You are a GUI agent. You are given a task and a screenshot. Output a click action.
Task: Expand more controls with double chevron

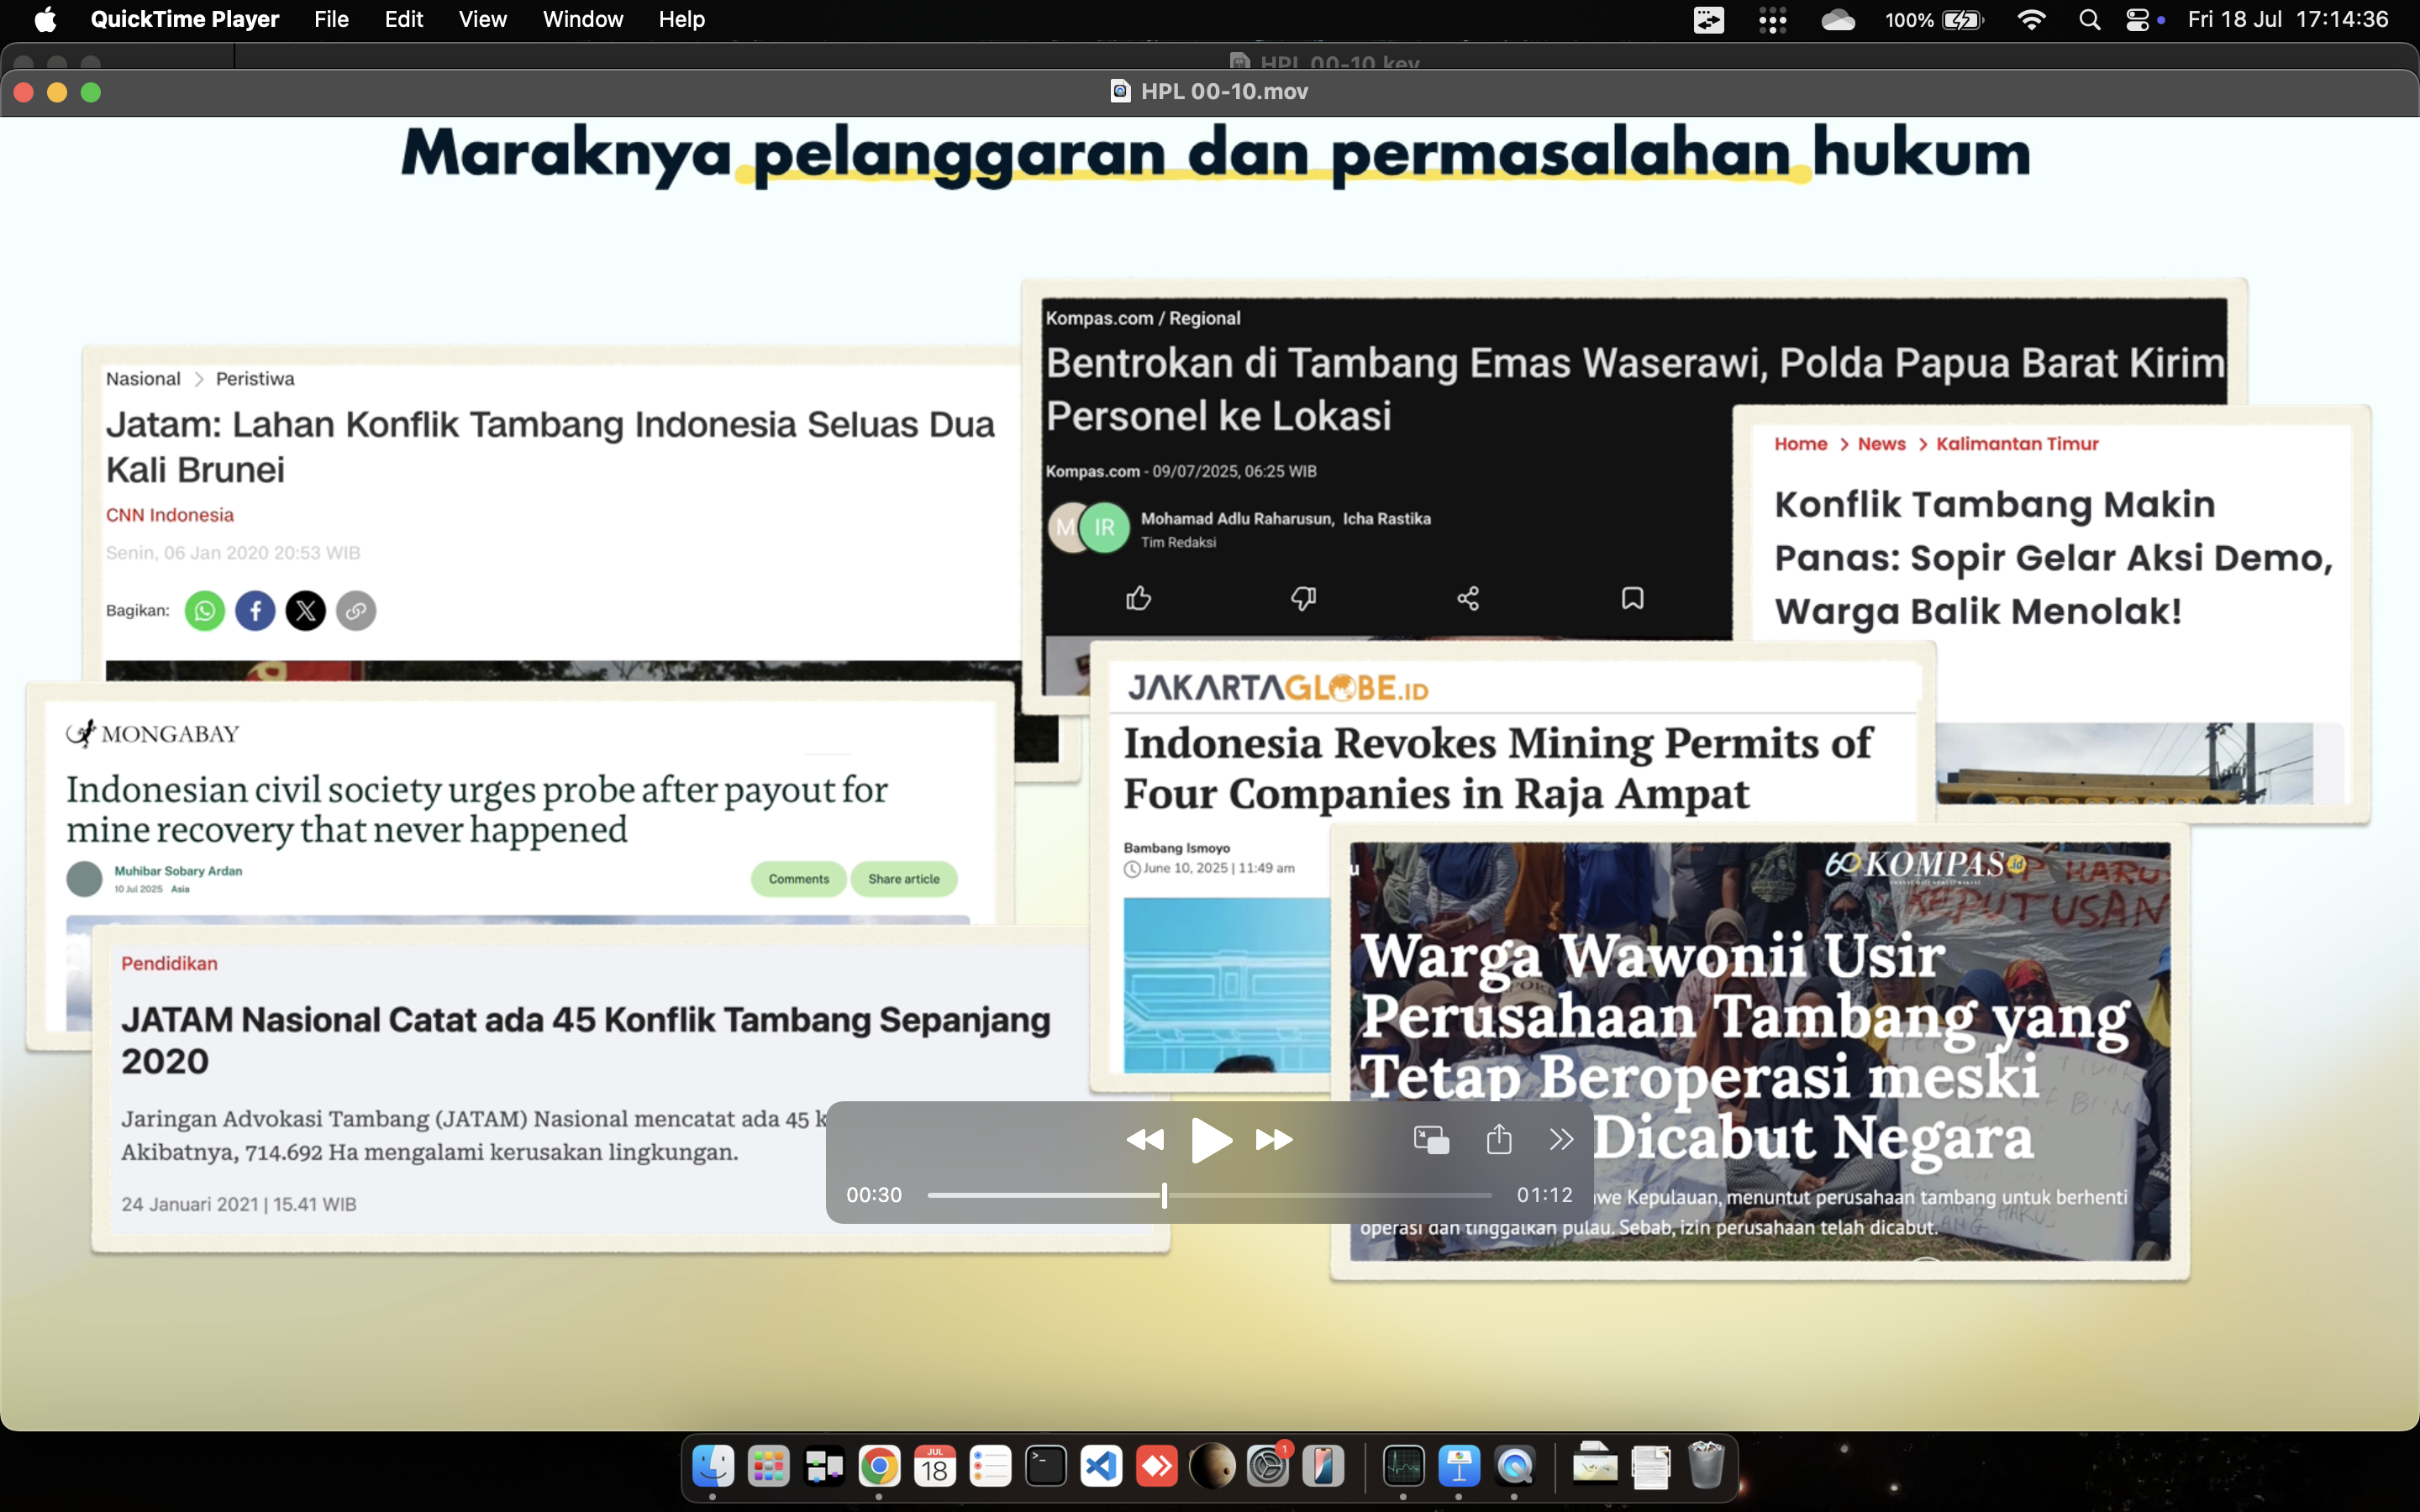tap(1561, 1140)
